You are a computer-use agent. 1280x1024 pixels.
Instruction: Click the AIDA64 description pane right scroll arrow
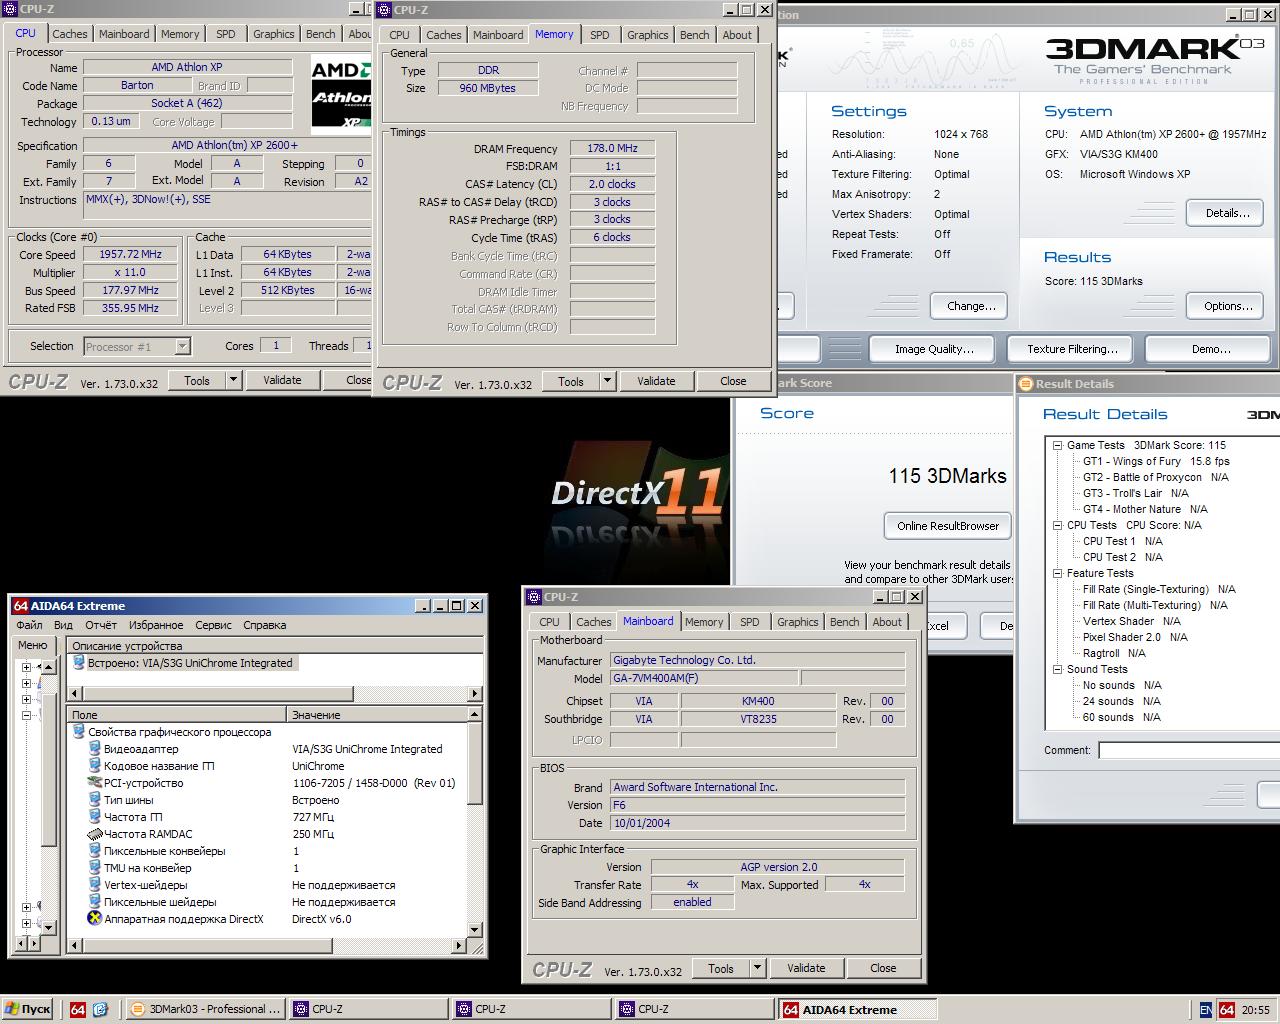click(475, 693)
